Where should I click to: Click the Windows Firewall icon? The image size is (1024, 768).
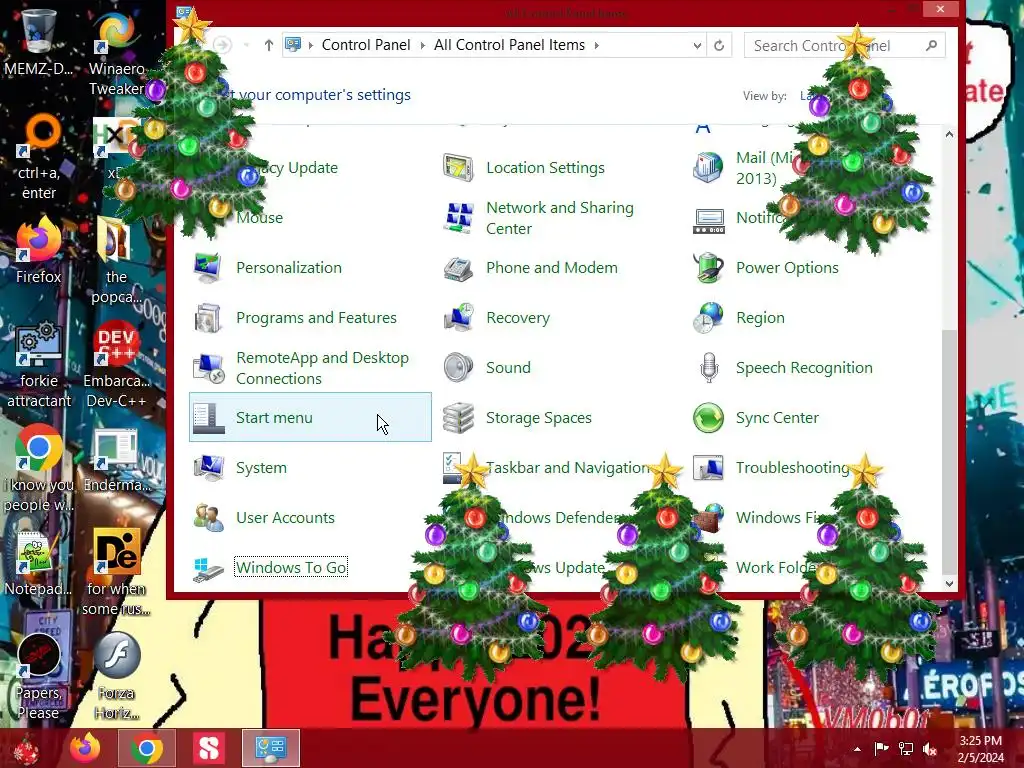coord(708,518)
